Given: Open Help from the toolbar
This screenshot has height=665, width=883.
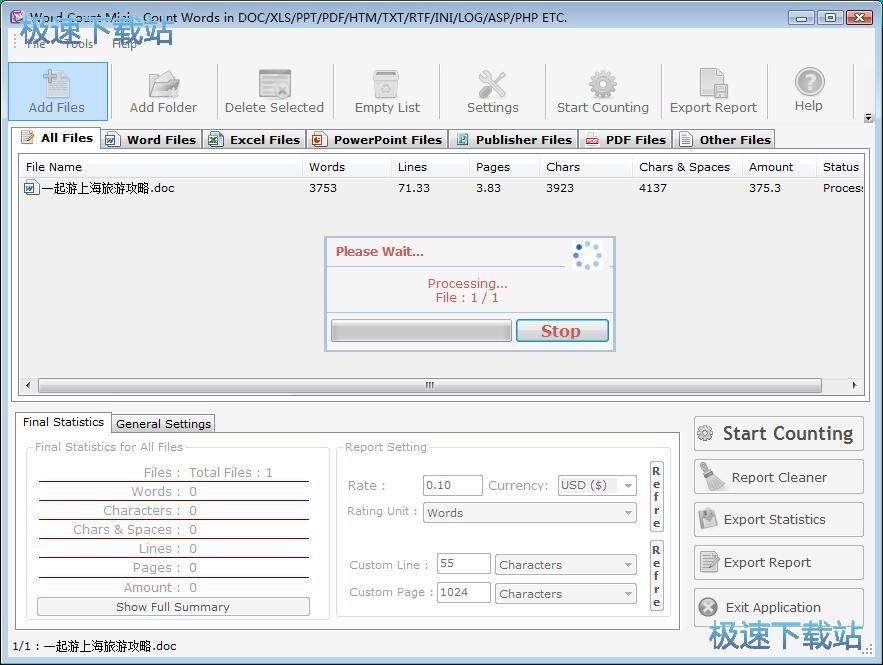Looking at the screenshot, I should pyautogui.click(x=809, y=91).
